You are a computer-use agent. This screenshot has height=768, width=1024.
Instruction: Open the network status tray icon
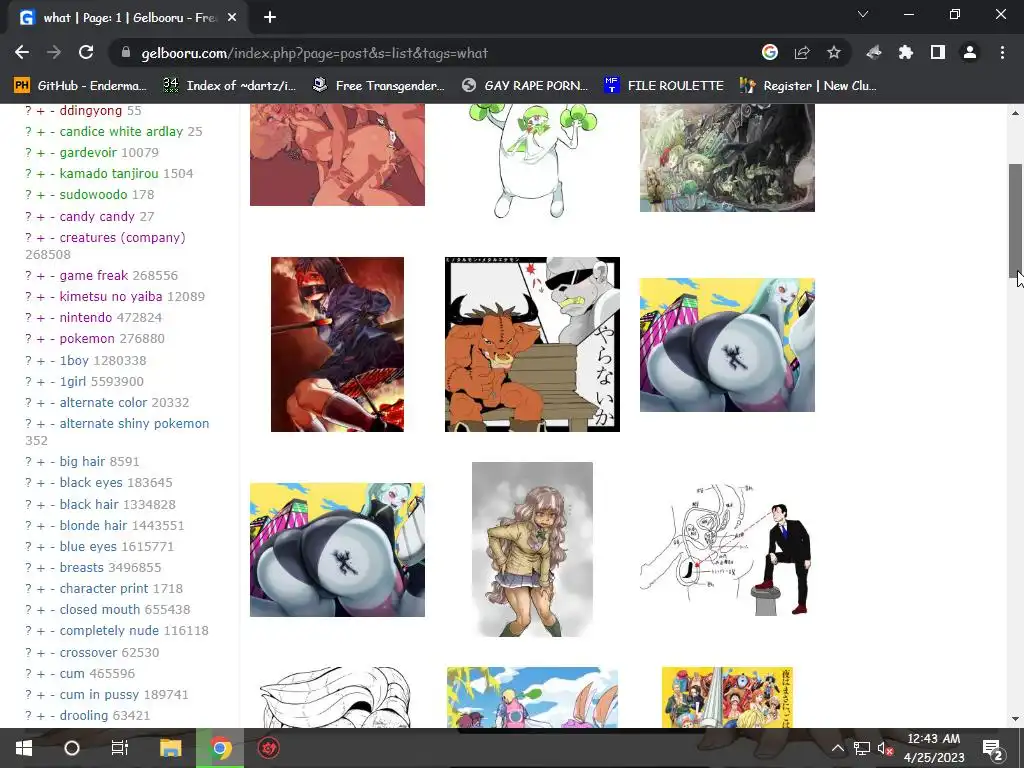click(861, 748)
